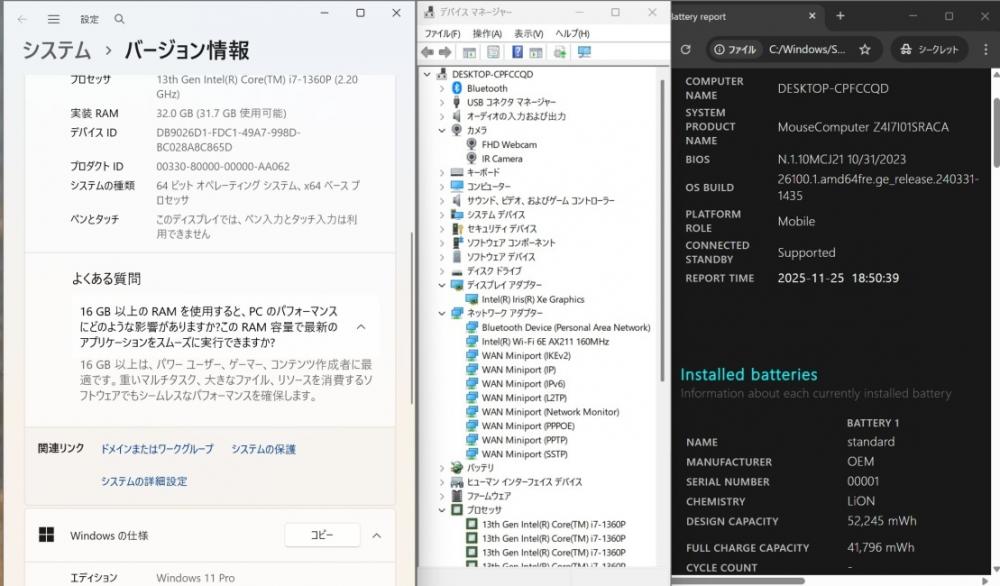Select the ヒューマン インターフェイス デバイス category
The image size is (1000, 586).
(524, 481)
